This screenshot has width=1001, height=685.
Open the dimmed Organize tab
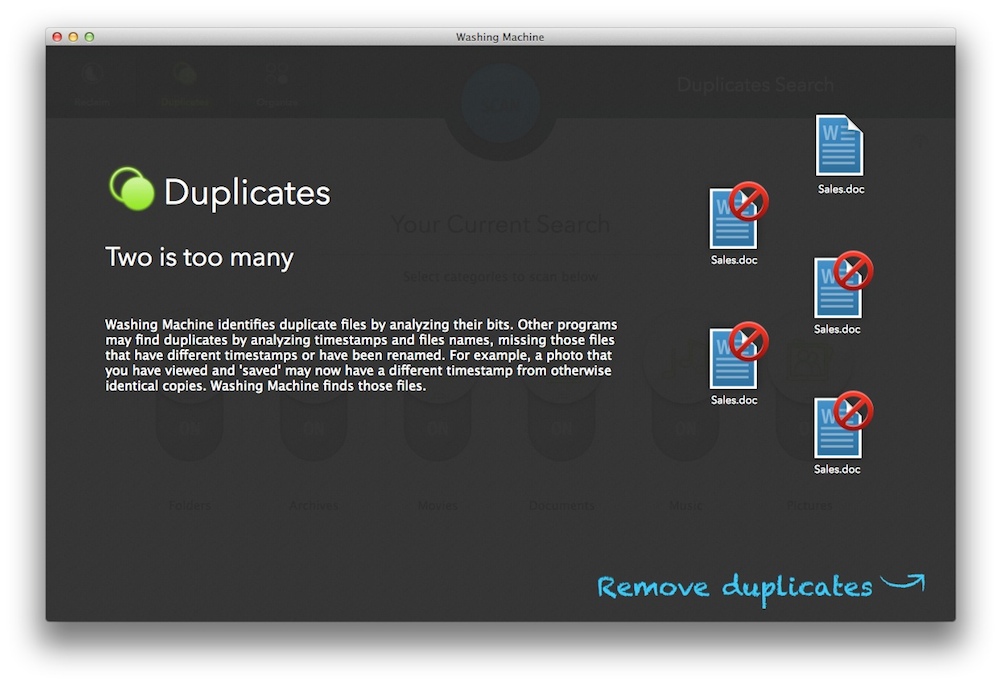pyautogui.click(x=277, y=85)
